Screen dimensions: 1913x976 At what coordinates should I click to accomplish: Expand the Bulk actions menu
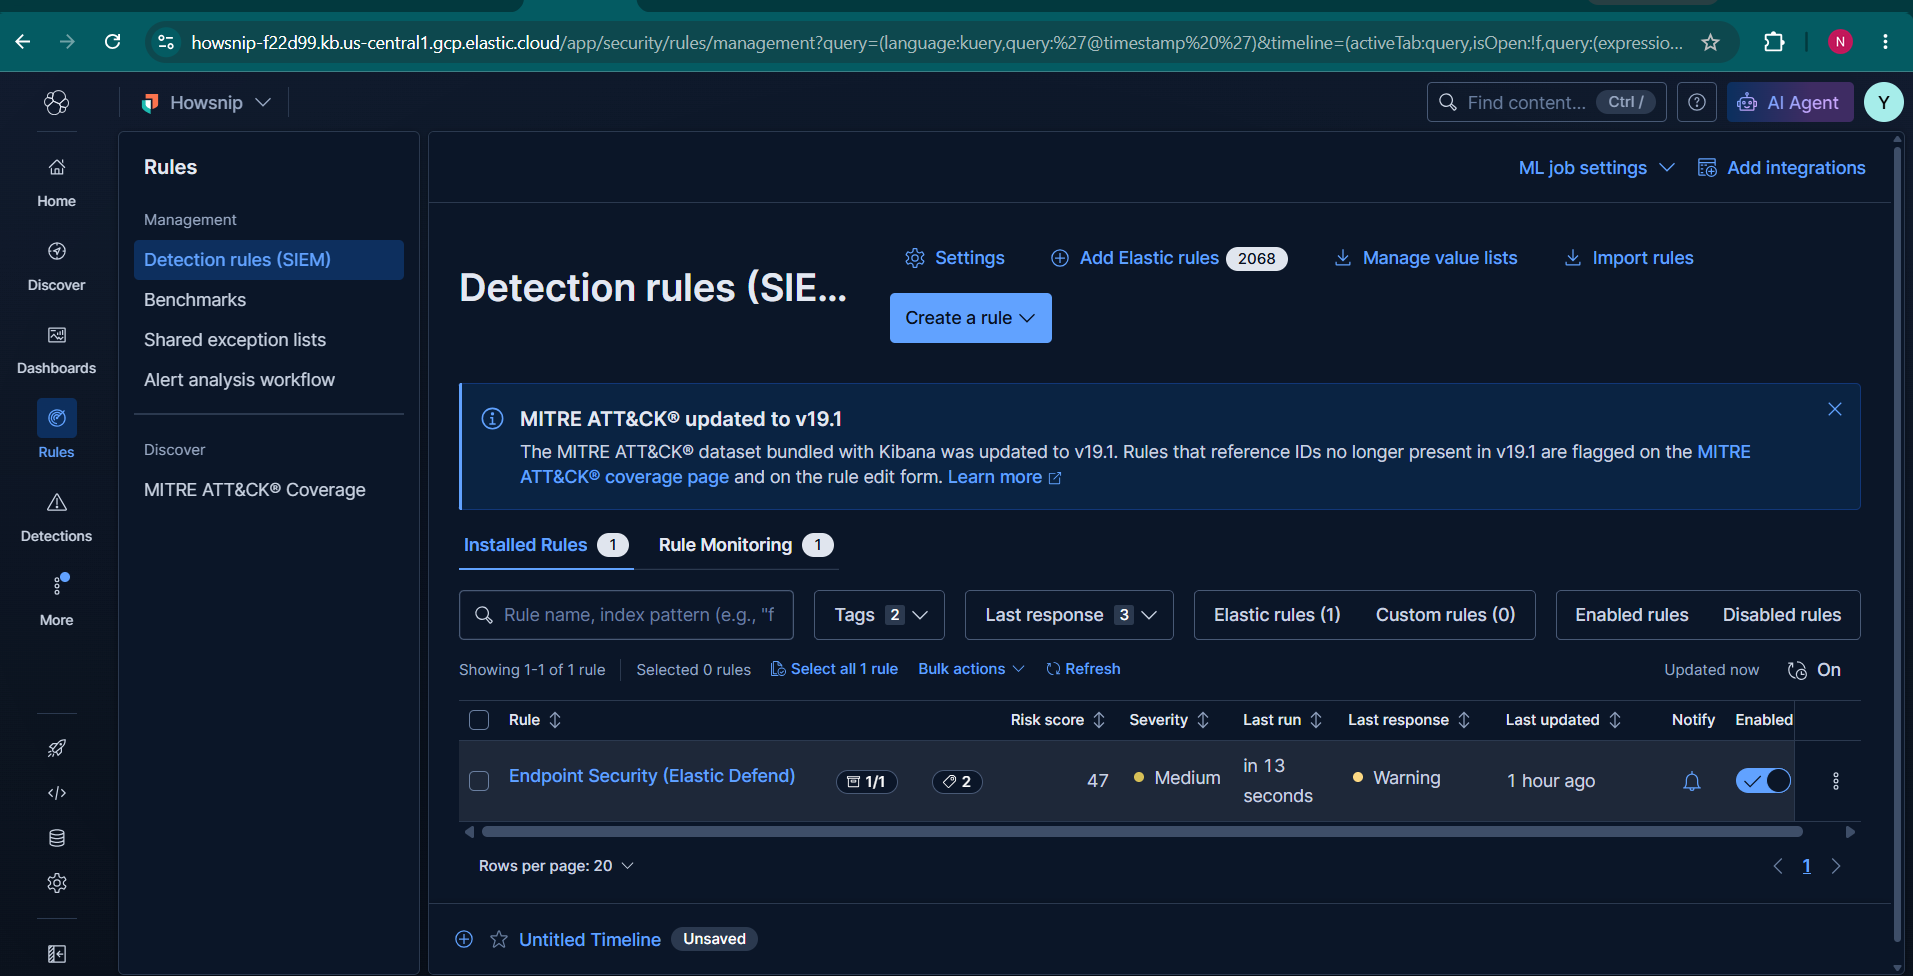971,669
